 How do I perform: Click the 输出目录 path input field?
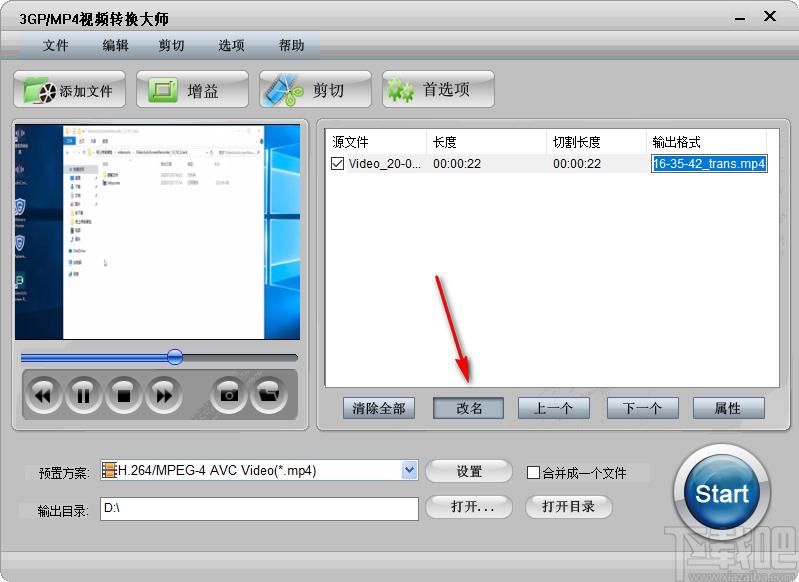[259, 508]
